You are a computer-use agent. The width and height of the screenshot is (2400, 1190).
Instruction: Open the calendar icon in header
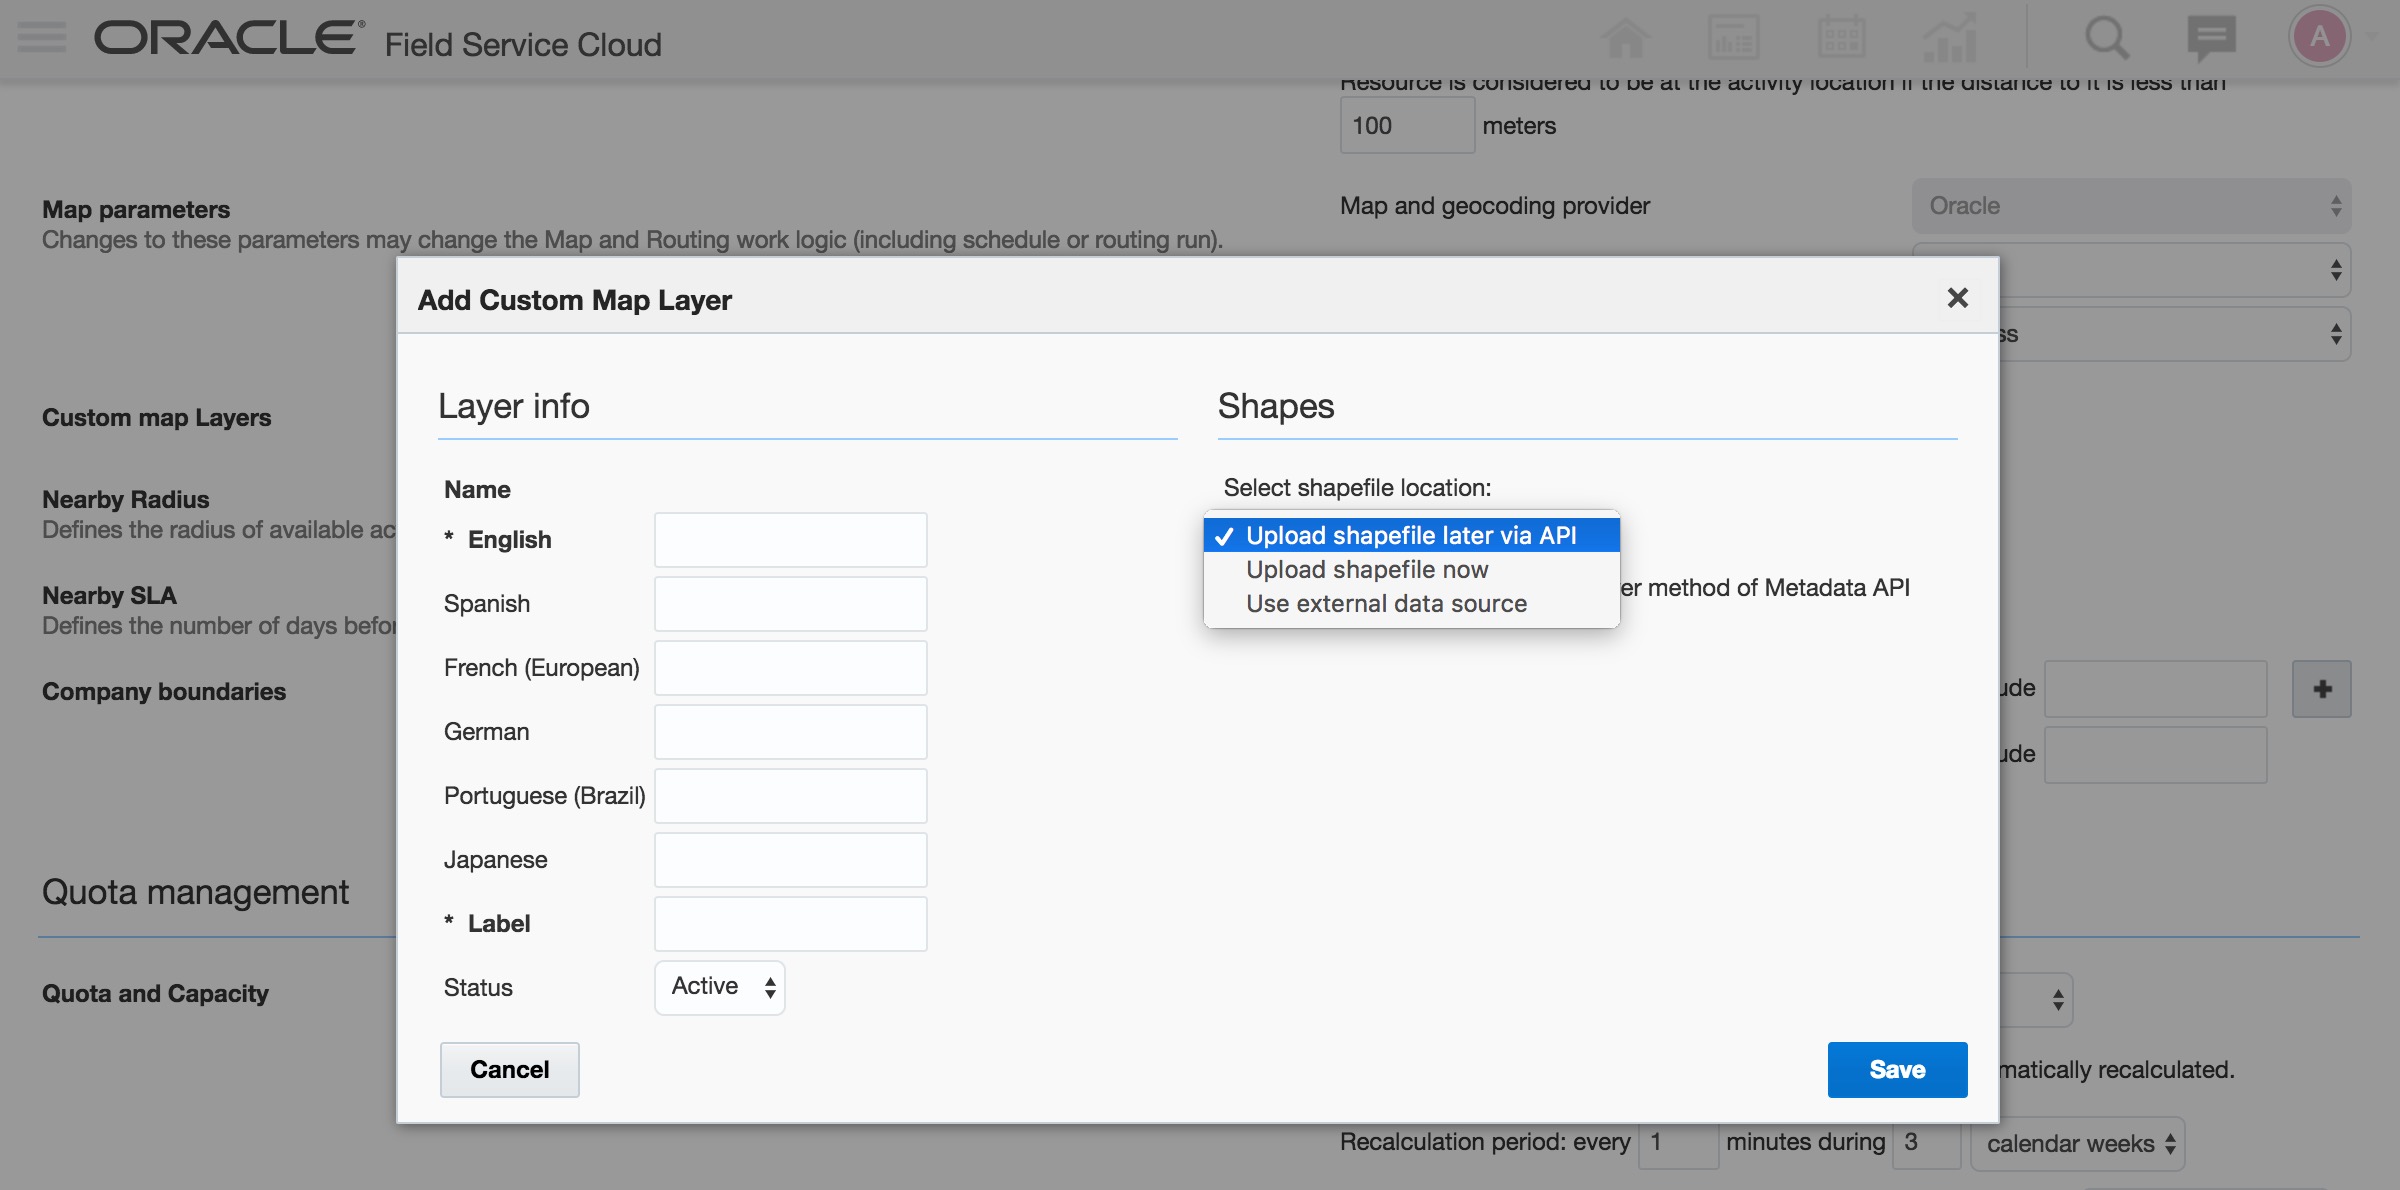(1841, 38)
